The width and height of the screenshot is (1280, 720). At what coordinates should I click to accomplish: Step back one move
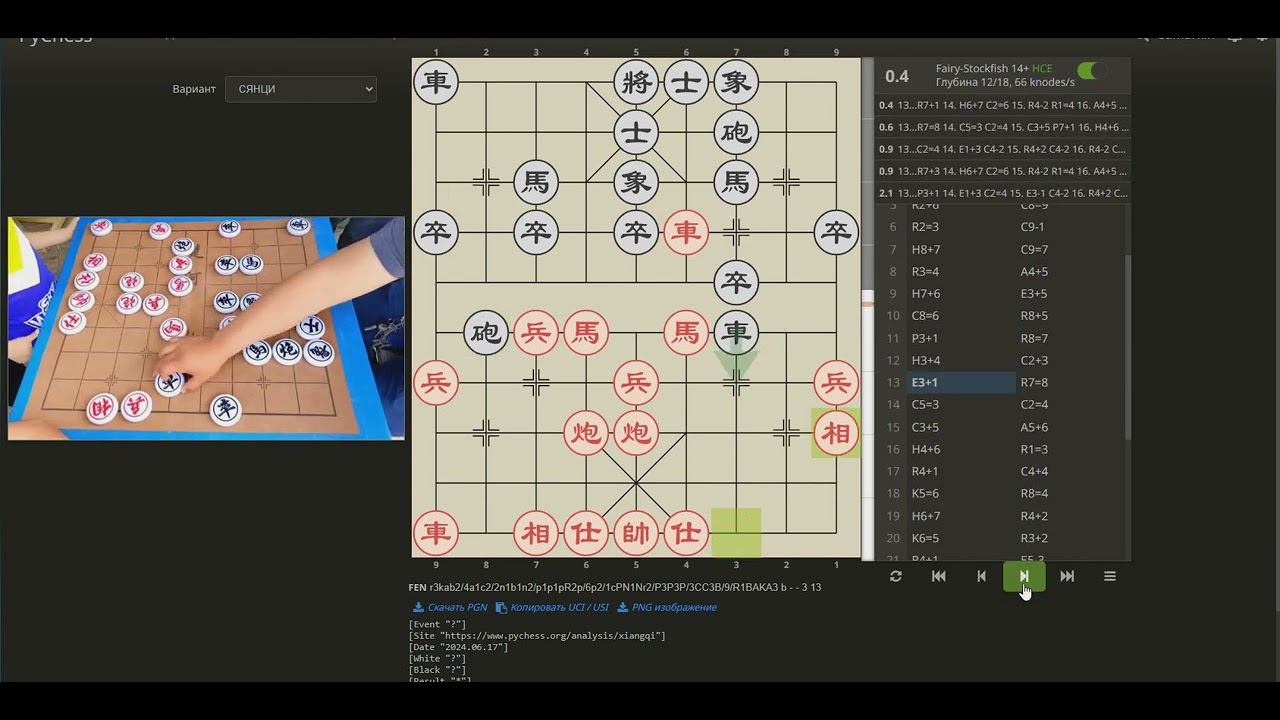981,576
